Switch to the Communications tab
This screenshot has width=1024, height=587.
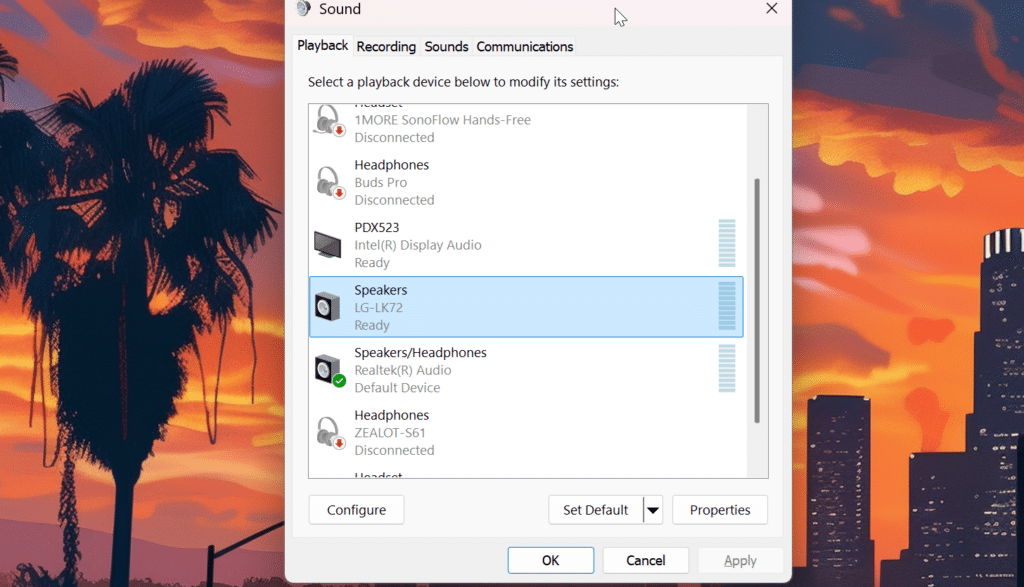pyautogui.click(x=524, y=47)
